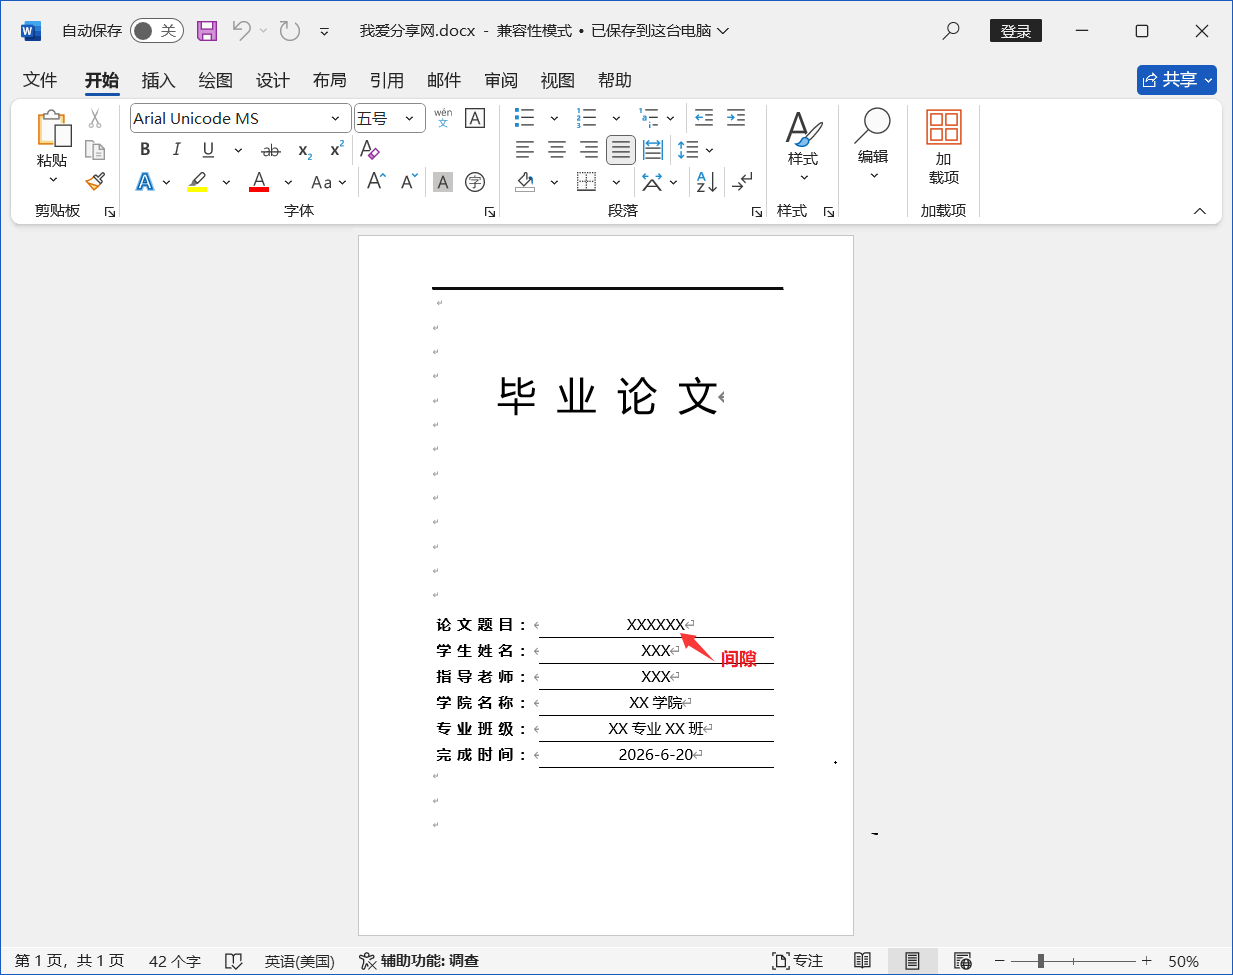Sort the selection A to Z
Image resolution: width=1233 pixels, height=975 pixels.
point(706,181)
